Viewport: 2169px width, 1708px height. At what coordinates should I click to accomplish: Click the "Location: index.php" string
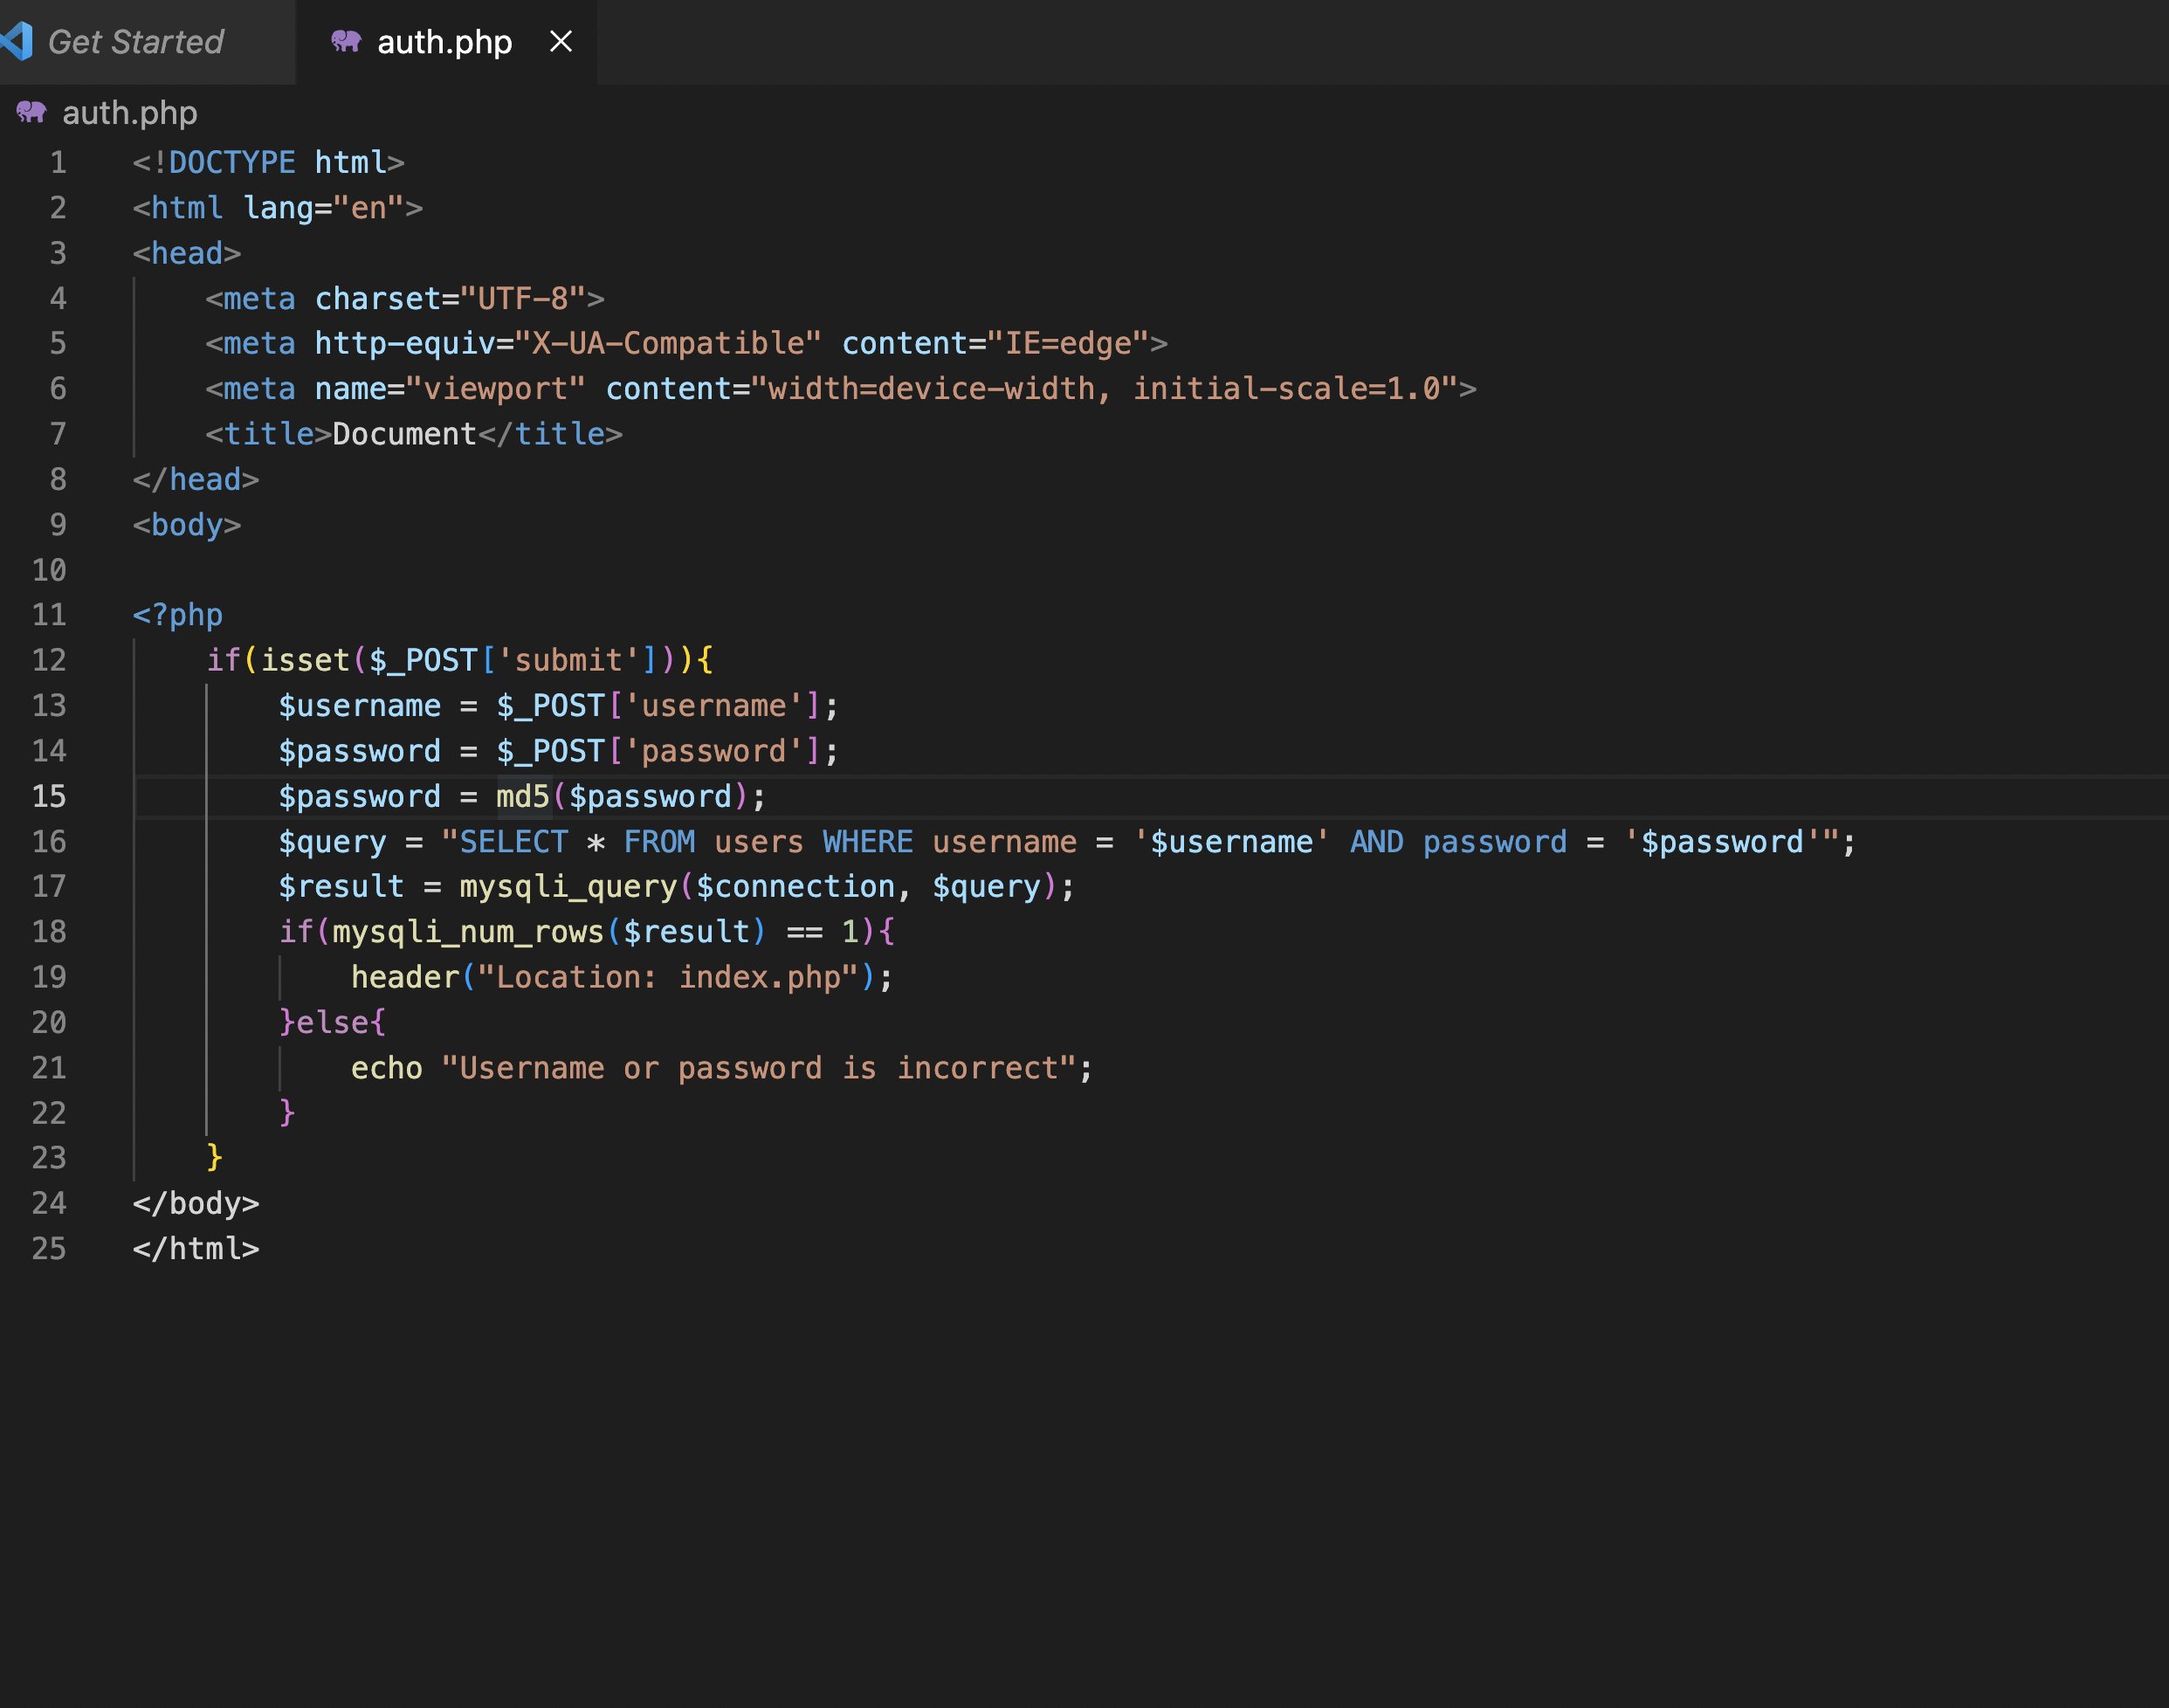tap(667, 978)
